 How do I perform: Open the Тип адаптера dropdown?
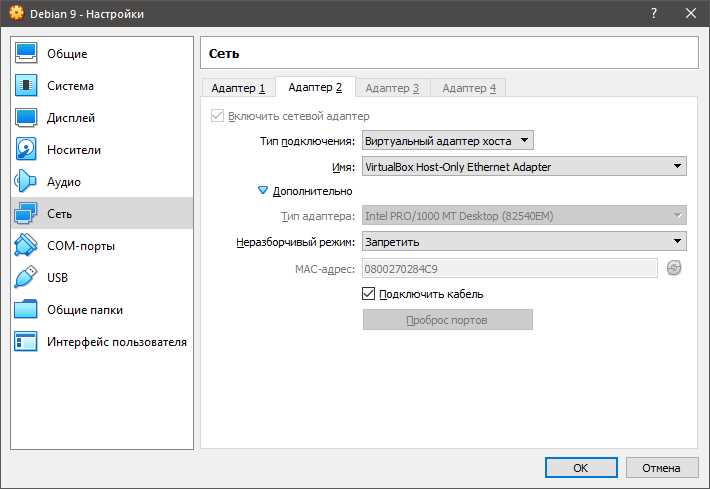524,216
